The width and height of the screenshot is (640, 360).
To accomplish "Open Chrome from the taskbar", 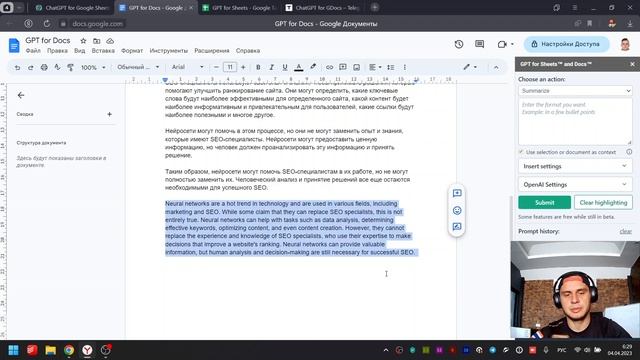I will (69, 350).
